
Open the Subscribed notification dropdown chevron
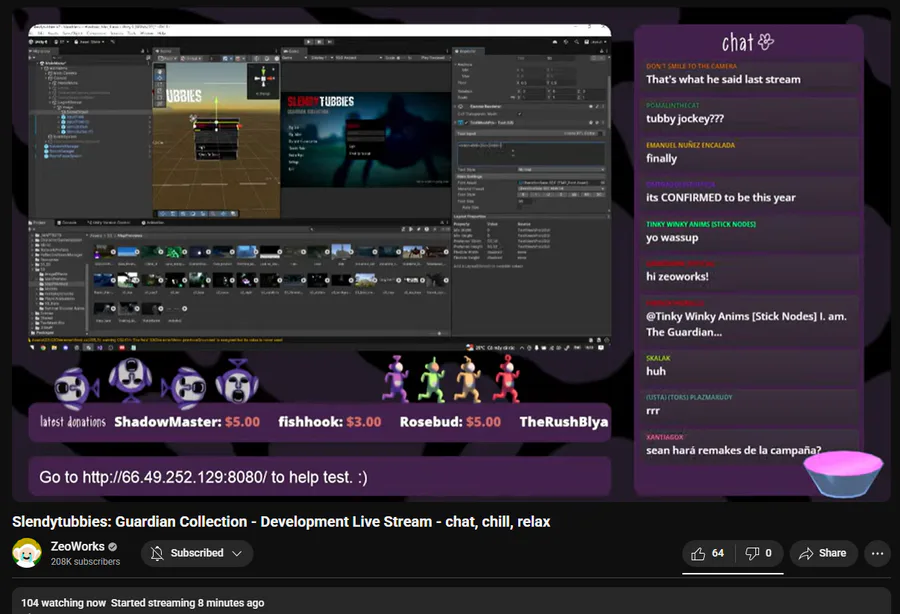[236, 553]
